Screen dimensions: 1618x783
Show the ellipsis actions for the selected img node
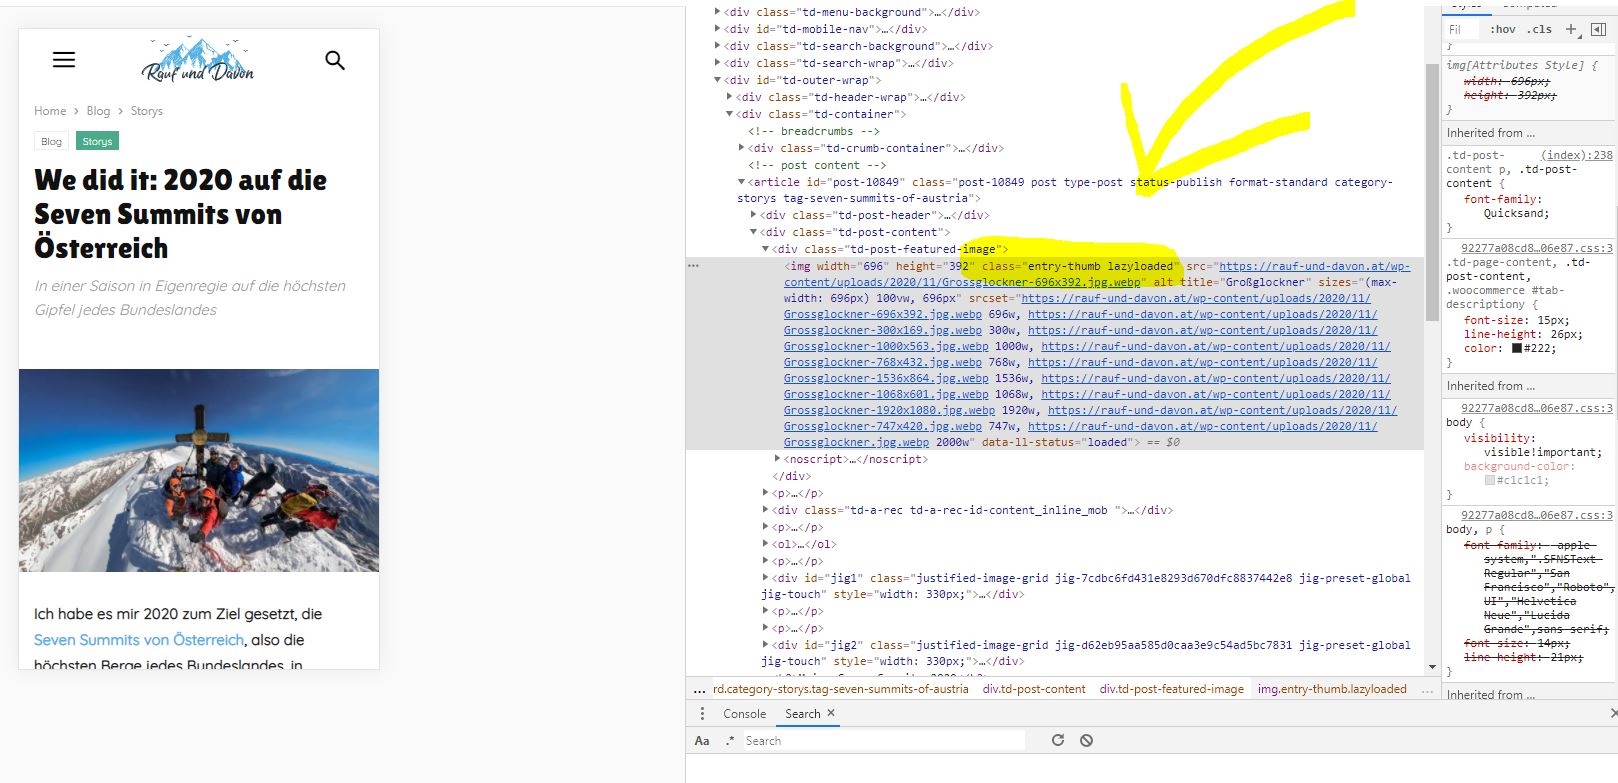pyautogui.click(x=694, y=266)
